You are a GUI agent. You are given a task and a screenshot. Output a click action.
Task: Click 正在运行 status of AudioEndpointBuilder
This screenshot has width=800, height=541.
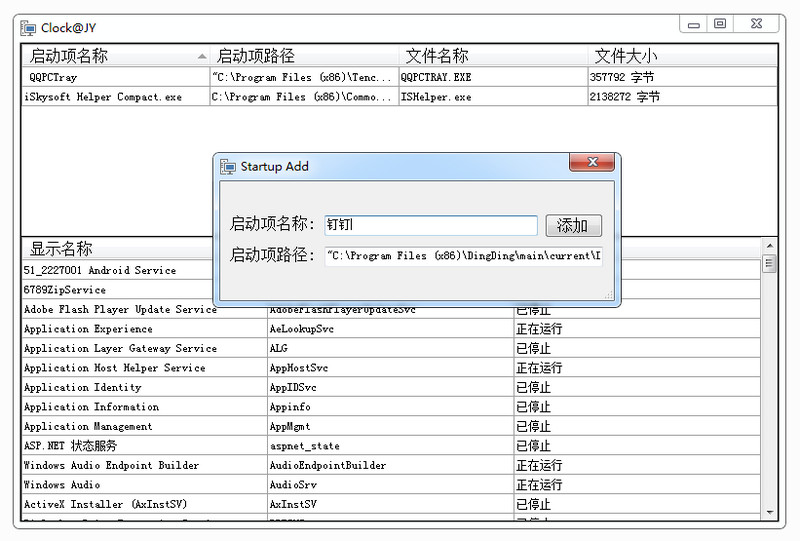click(x=637, y=465)
